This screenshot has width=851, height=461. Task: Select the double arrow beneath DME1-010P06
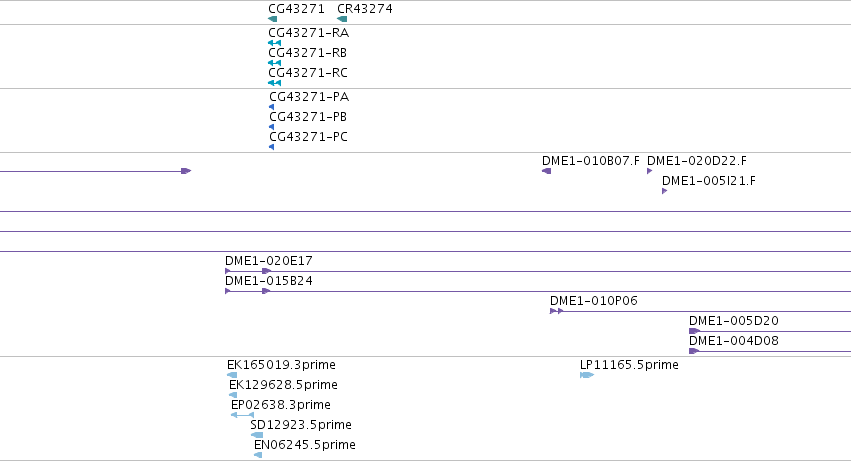556,311
